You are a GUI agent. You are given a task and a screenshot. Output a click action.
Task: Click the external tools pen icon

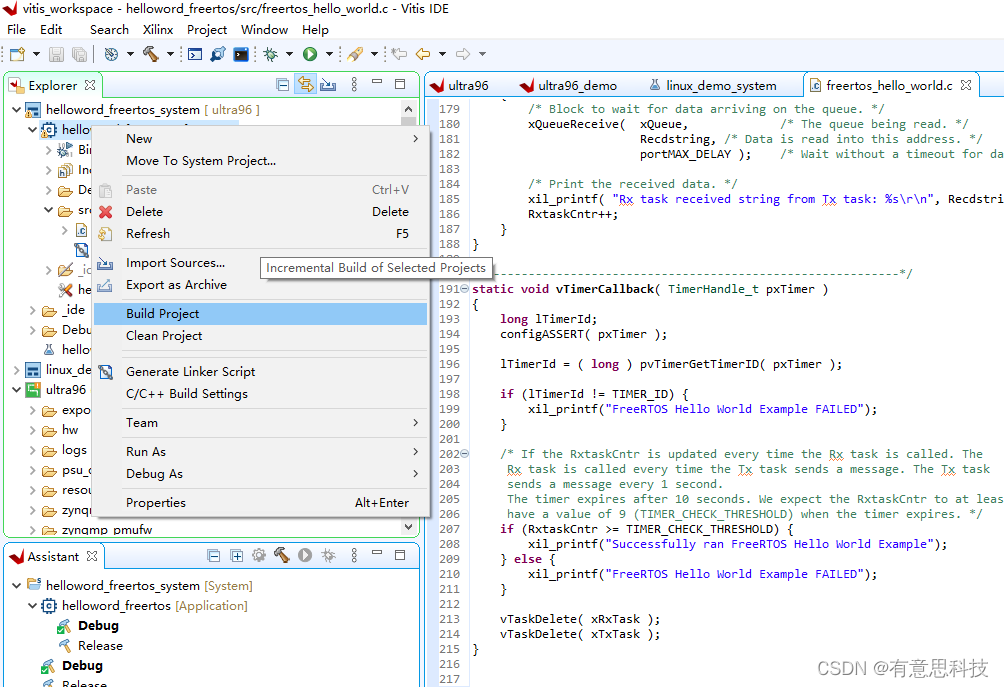point(355,54)
